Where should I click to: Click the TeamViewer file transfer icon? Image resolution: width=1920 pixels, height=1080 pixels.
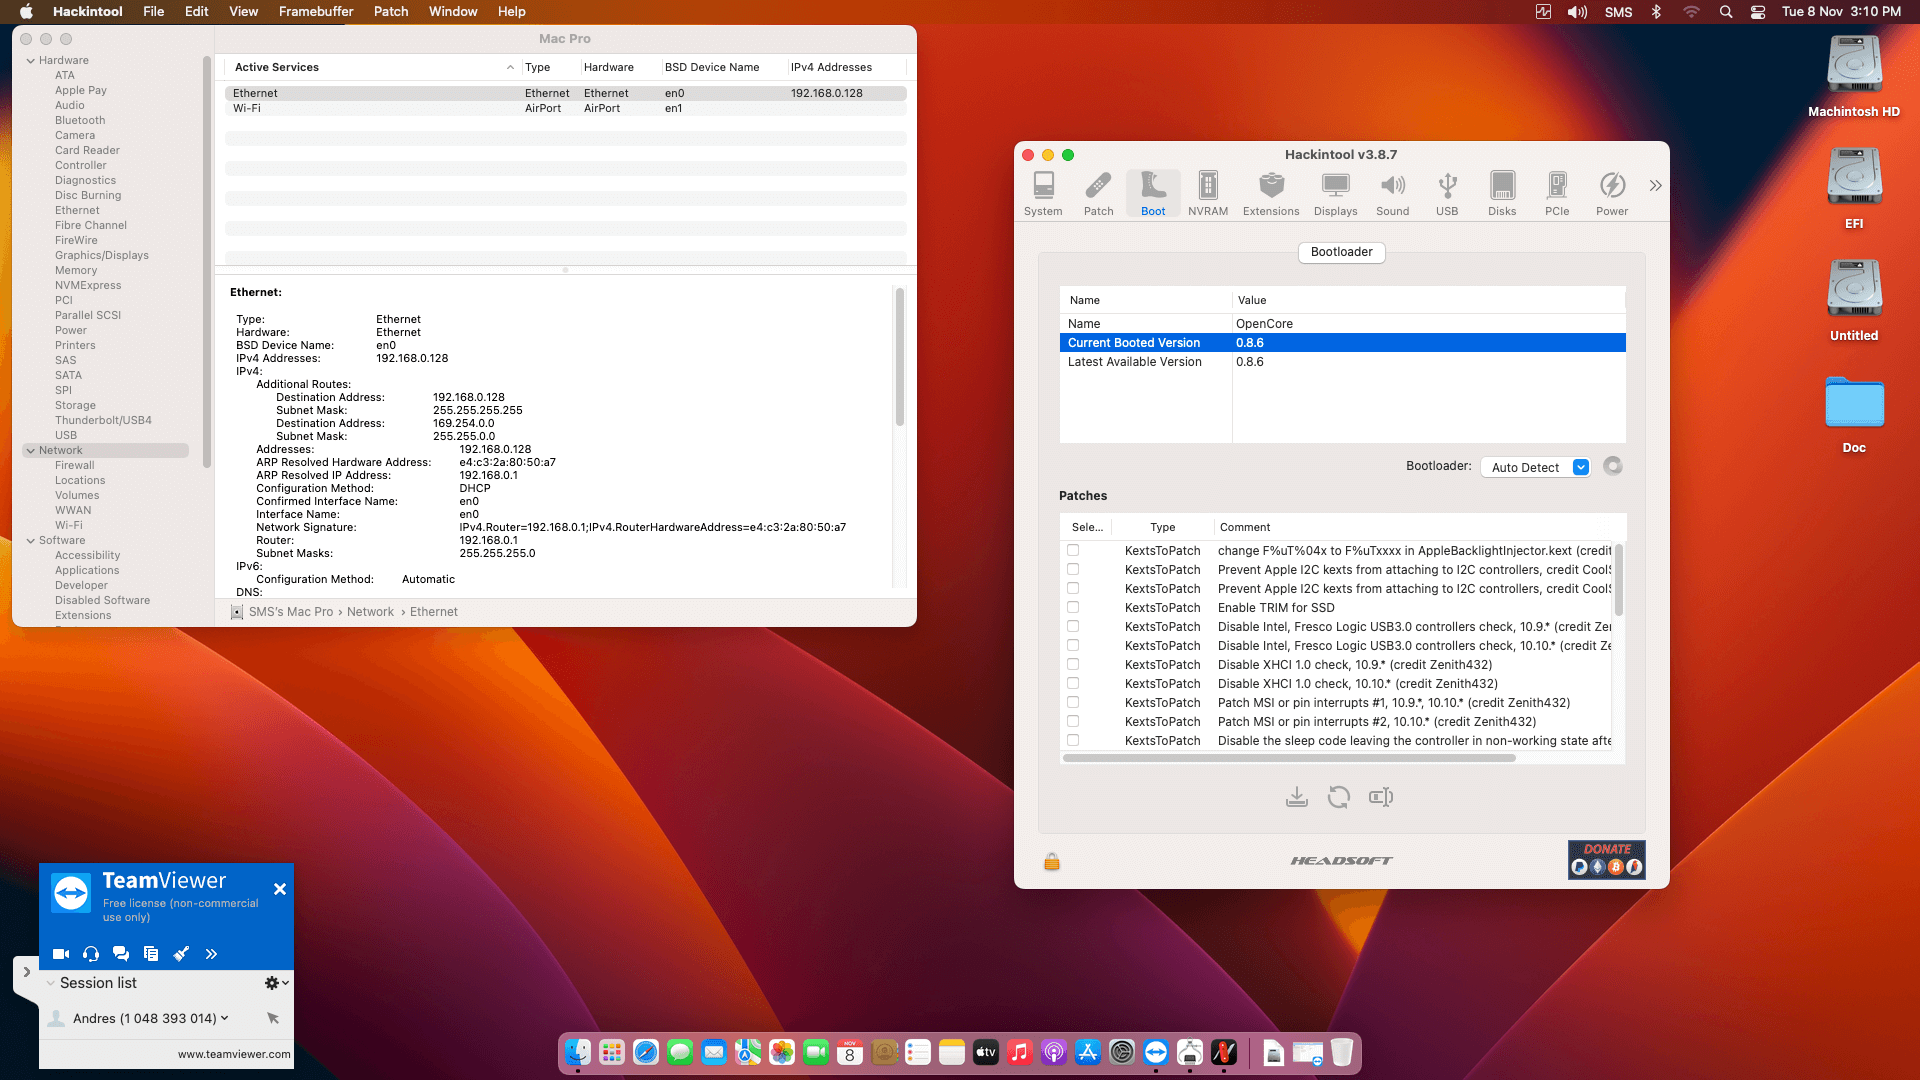[151, 954]
